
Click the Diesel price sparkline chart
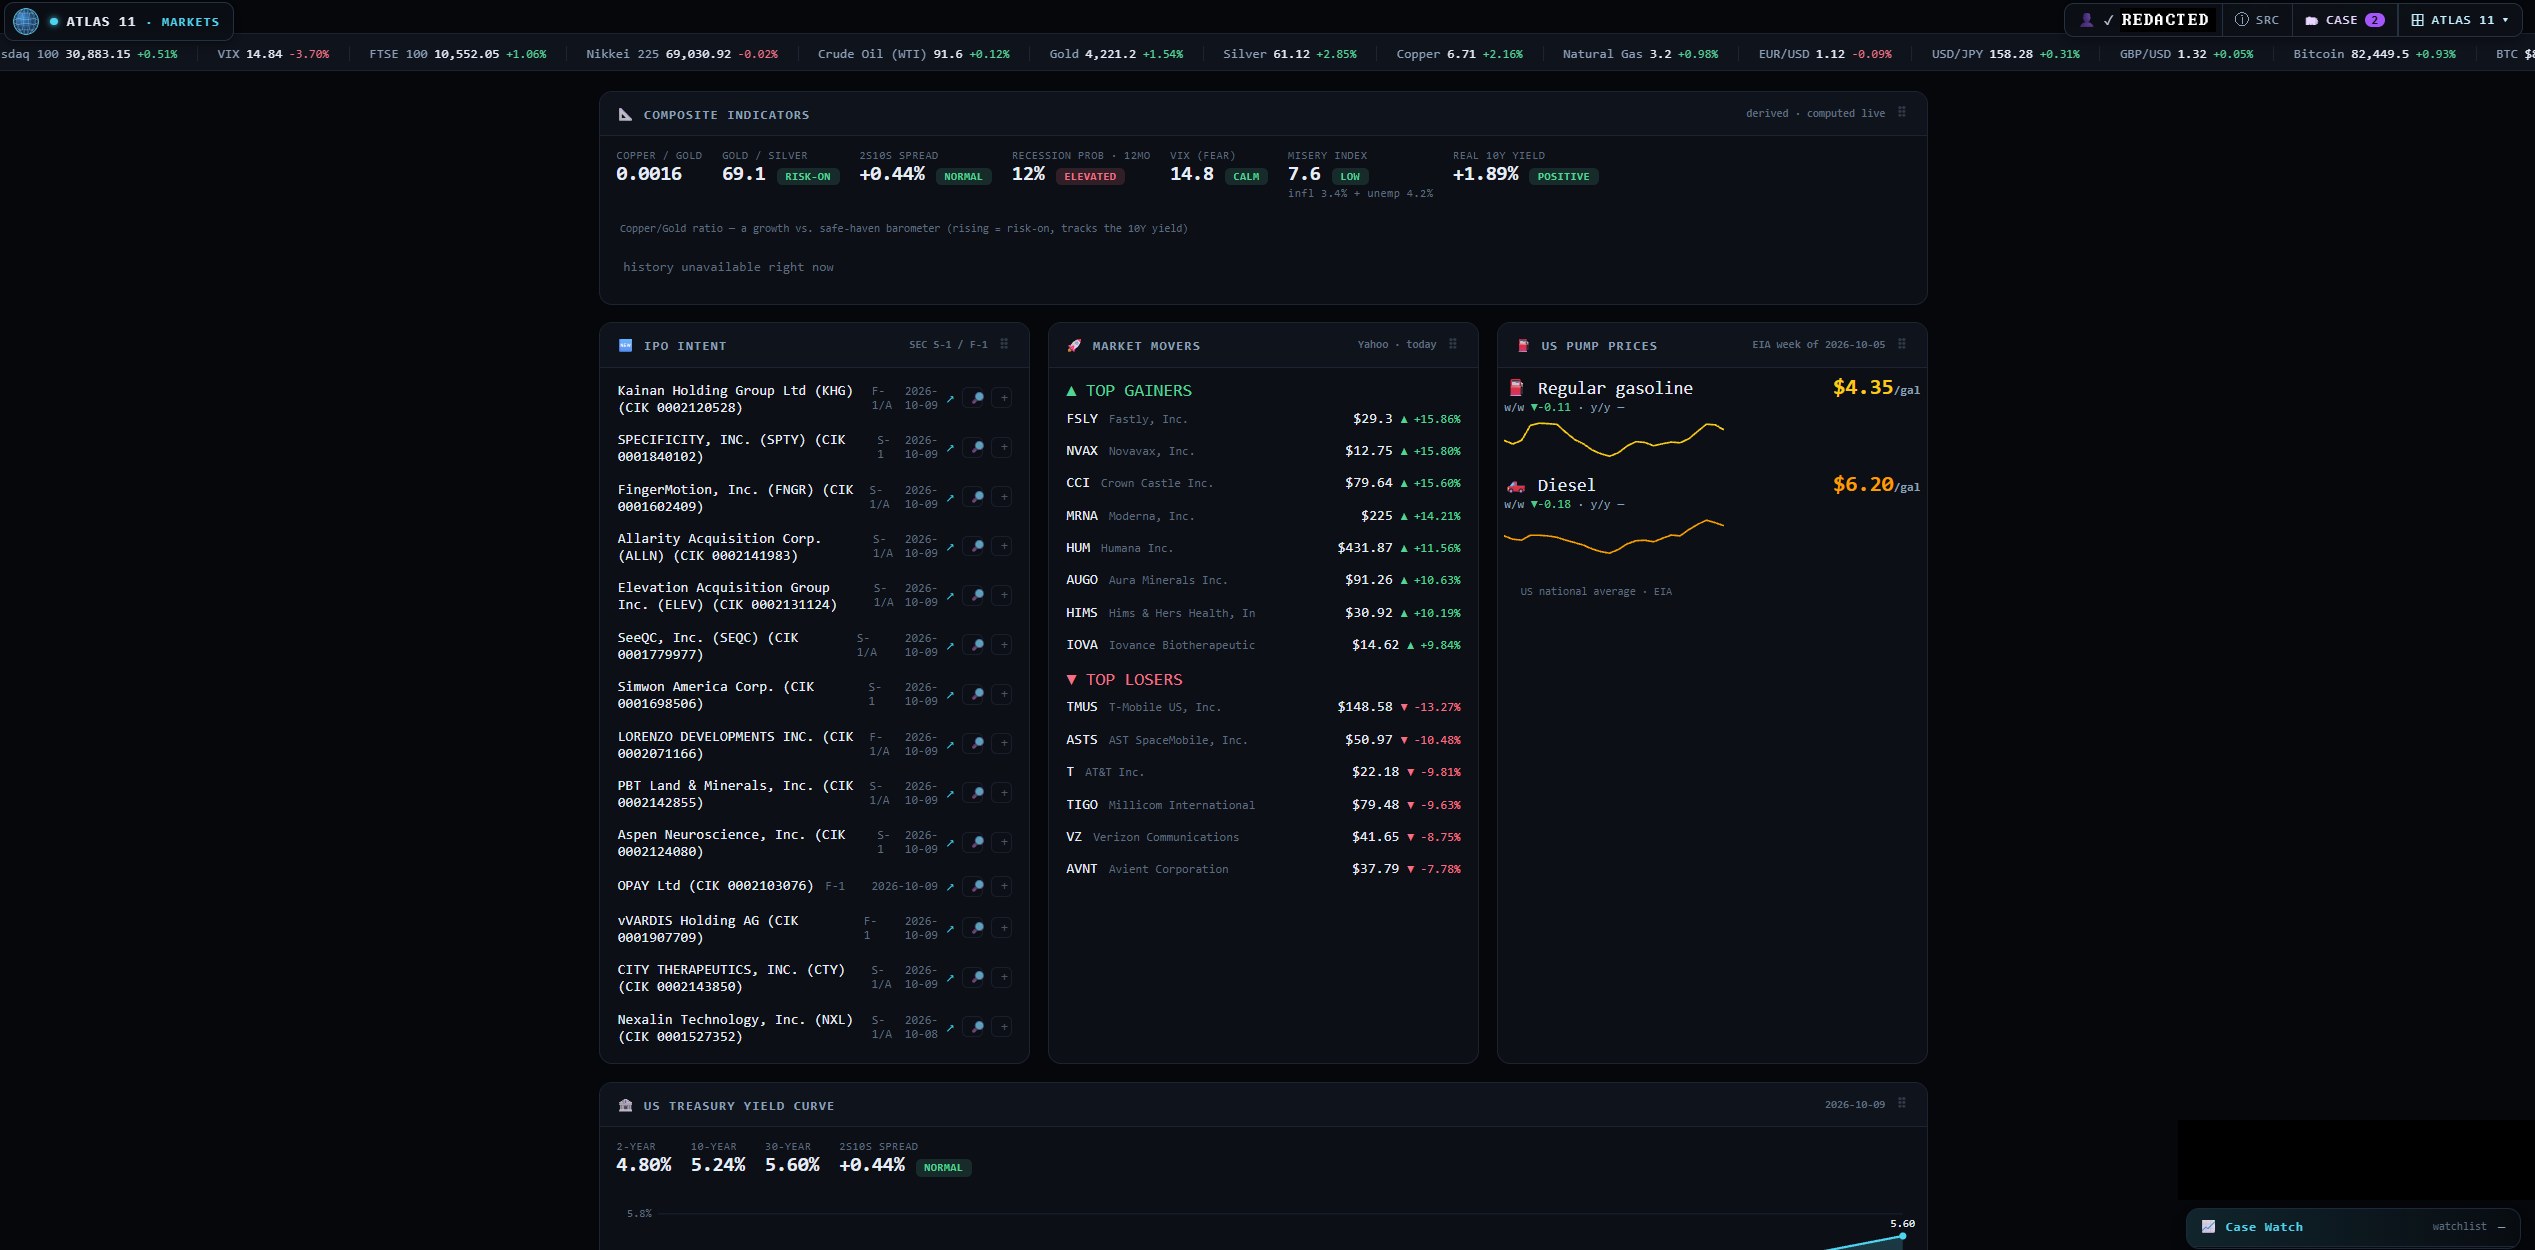tap(1613, 536)
